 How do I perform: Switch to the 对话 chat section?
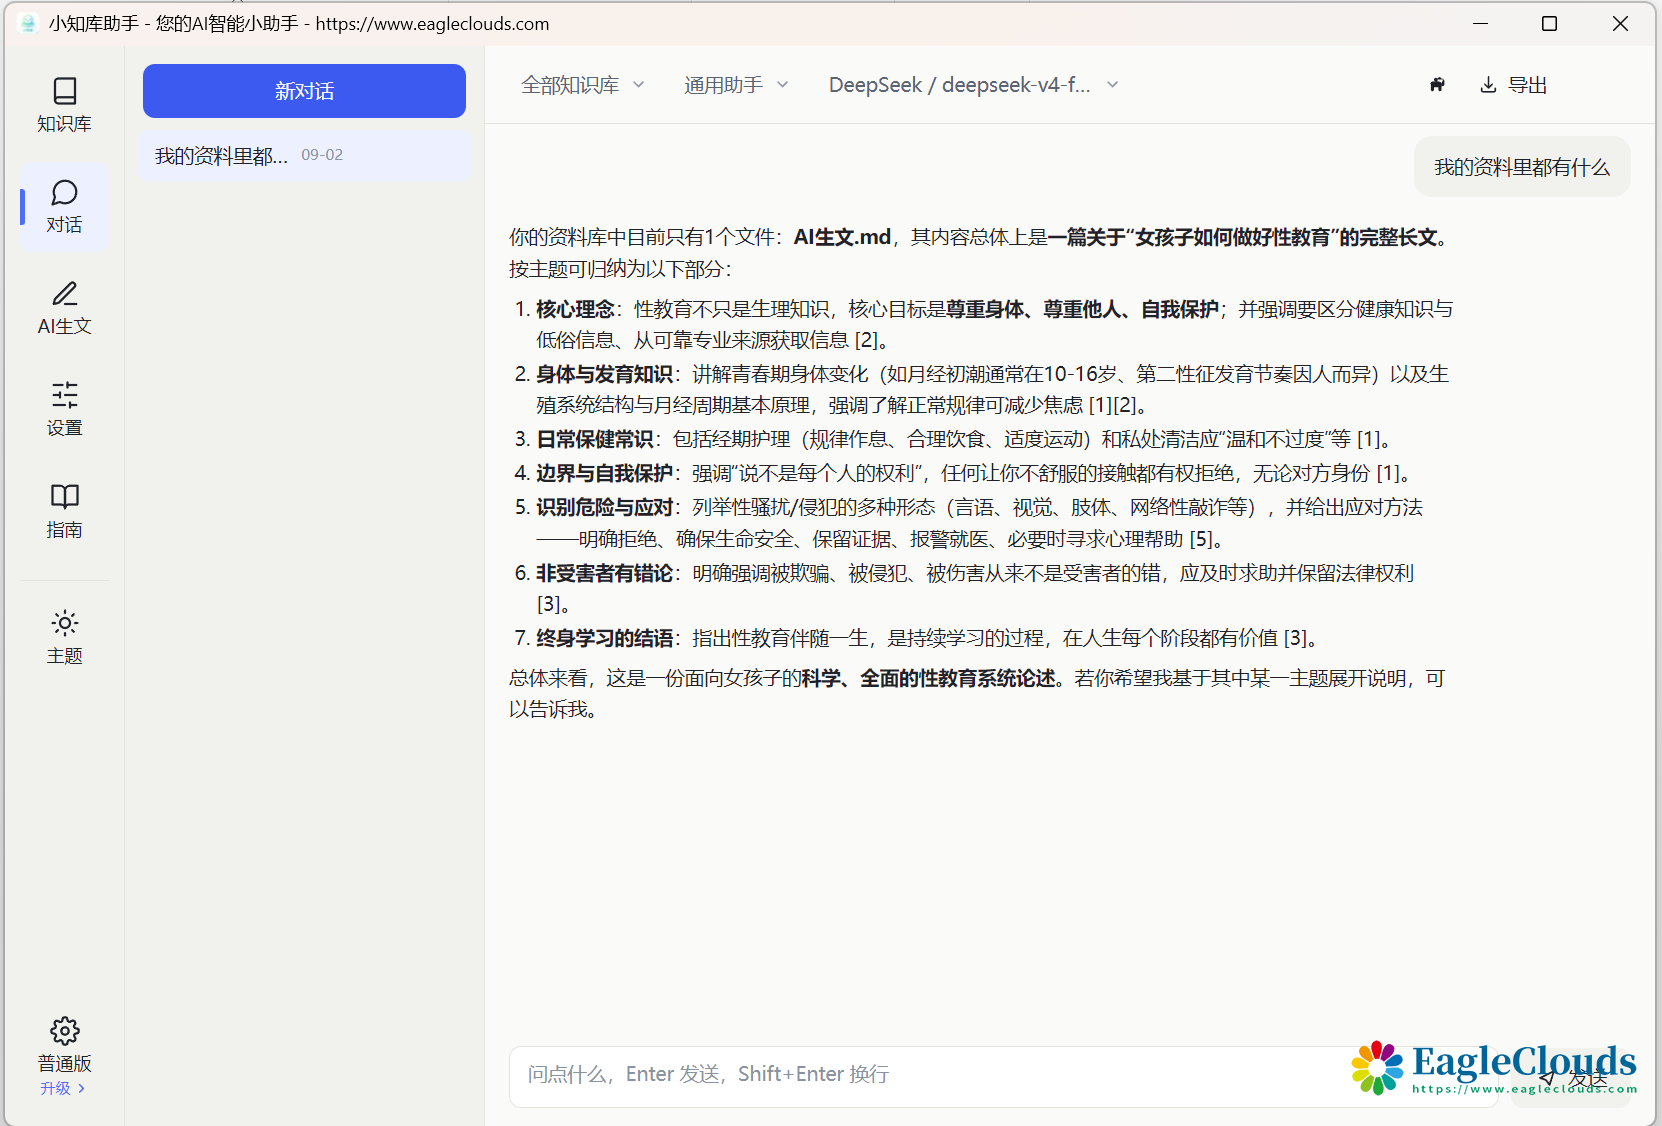pyautogui.click(x=64, y=207)
